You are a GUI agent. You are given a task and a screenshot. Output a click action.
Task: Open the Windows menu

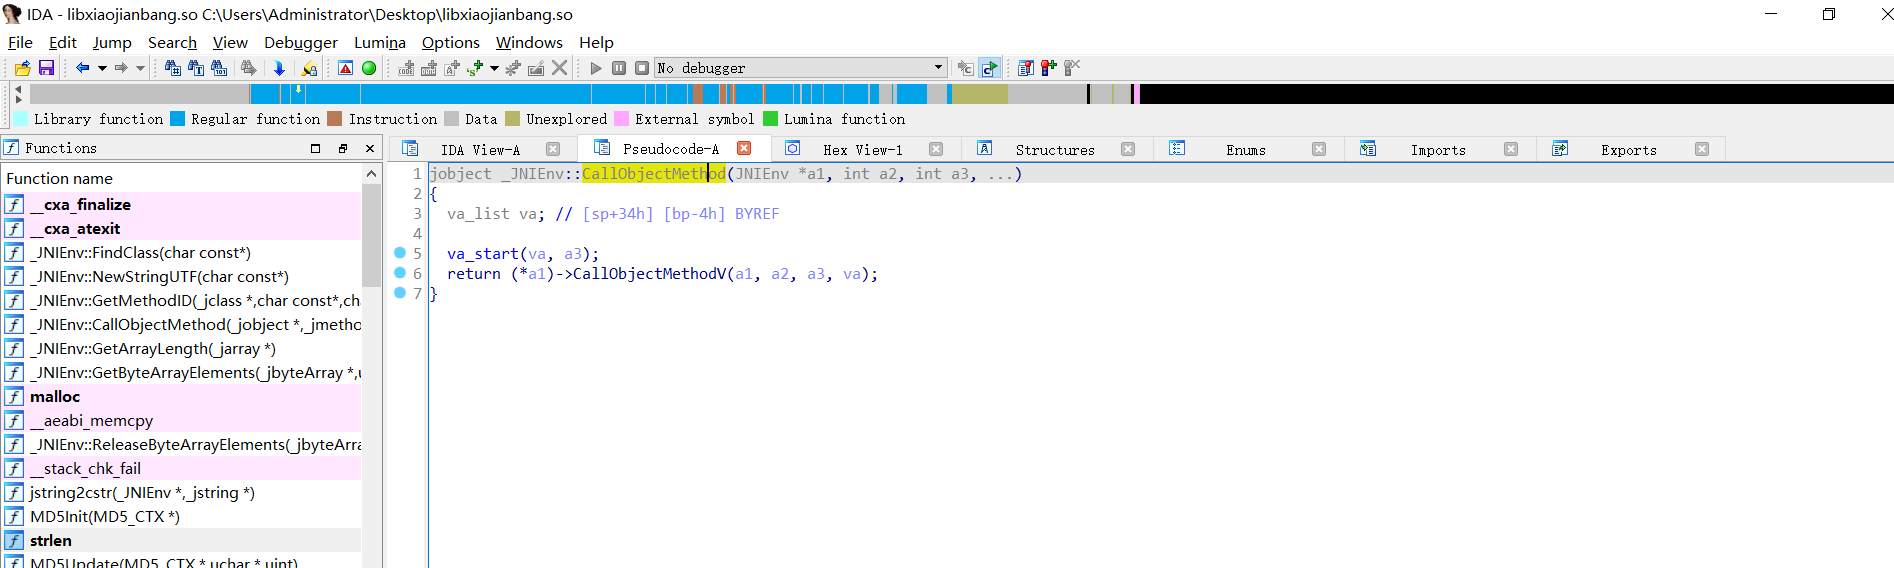[x=529, y=42]
